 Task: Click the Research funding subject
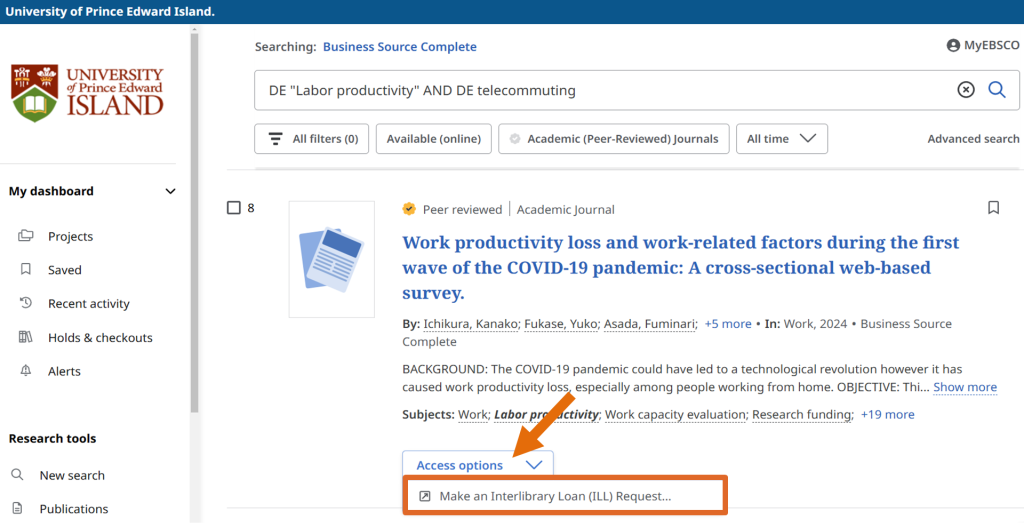click(x=803, y=415)
